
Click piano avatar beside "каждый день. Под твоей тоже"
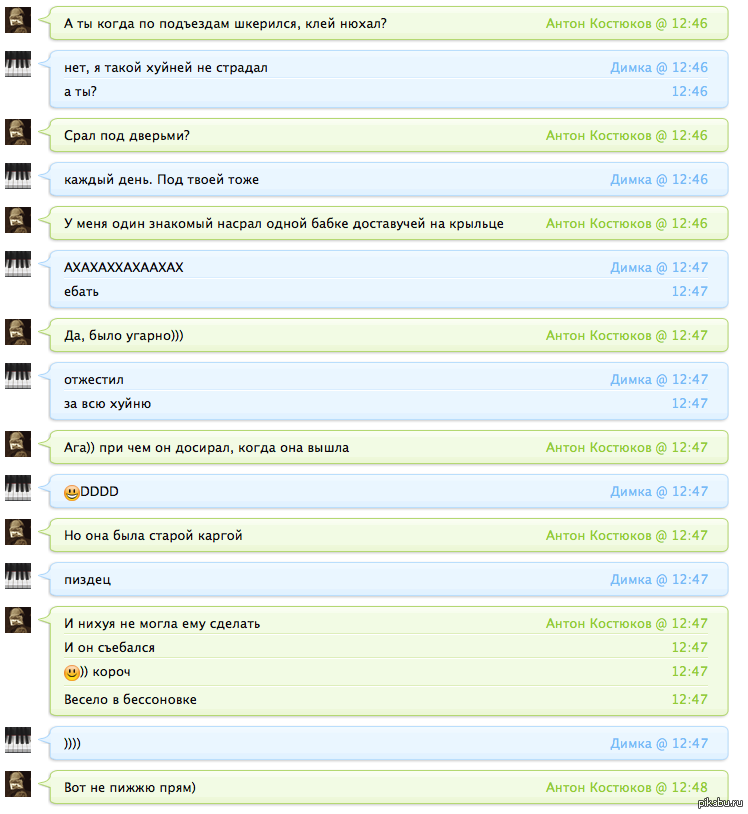(18, 176)
